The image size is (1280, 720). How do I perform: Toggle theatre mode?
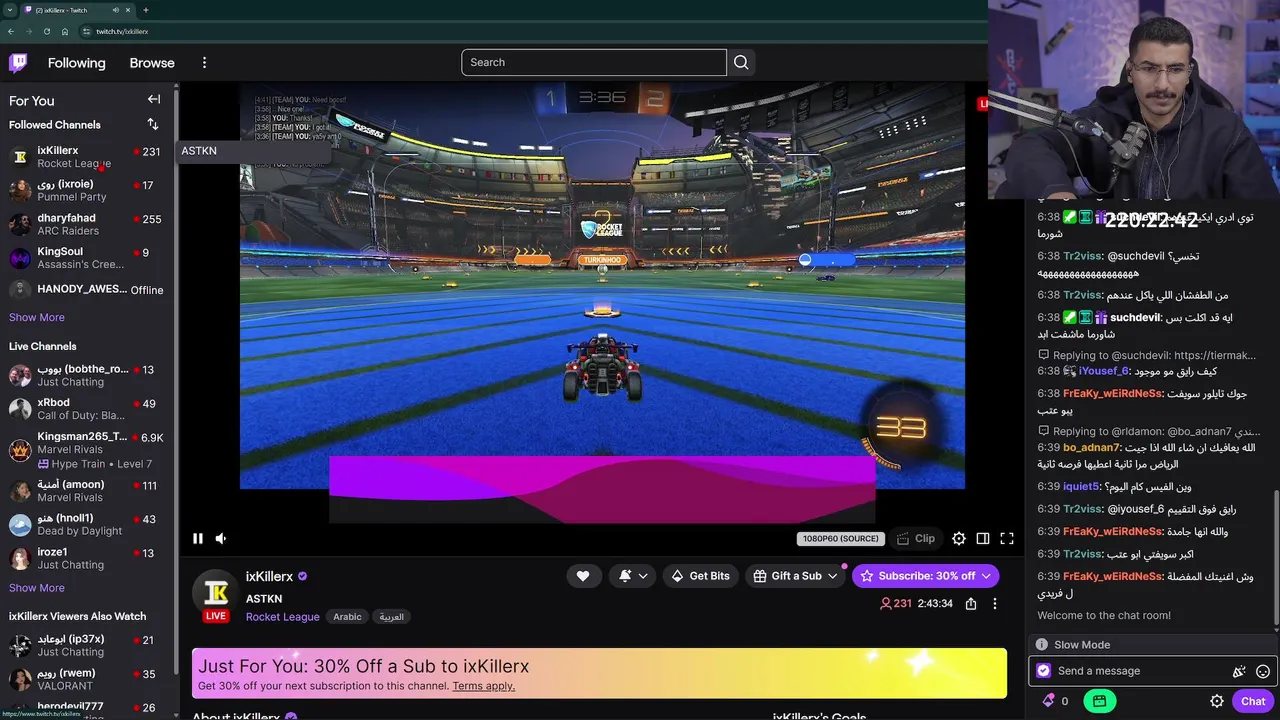(983, 538)
